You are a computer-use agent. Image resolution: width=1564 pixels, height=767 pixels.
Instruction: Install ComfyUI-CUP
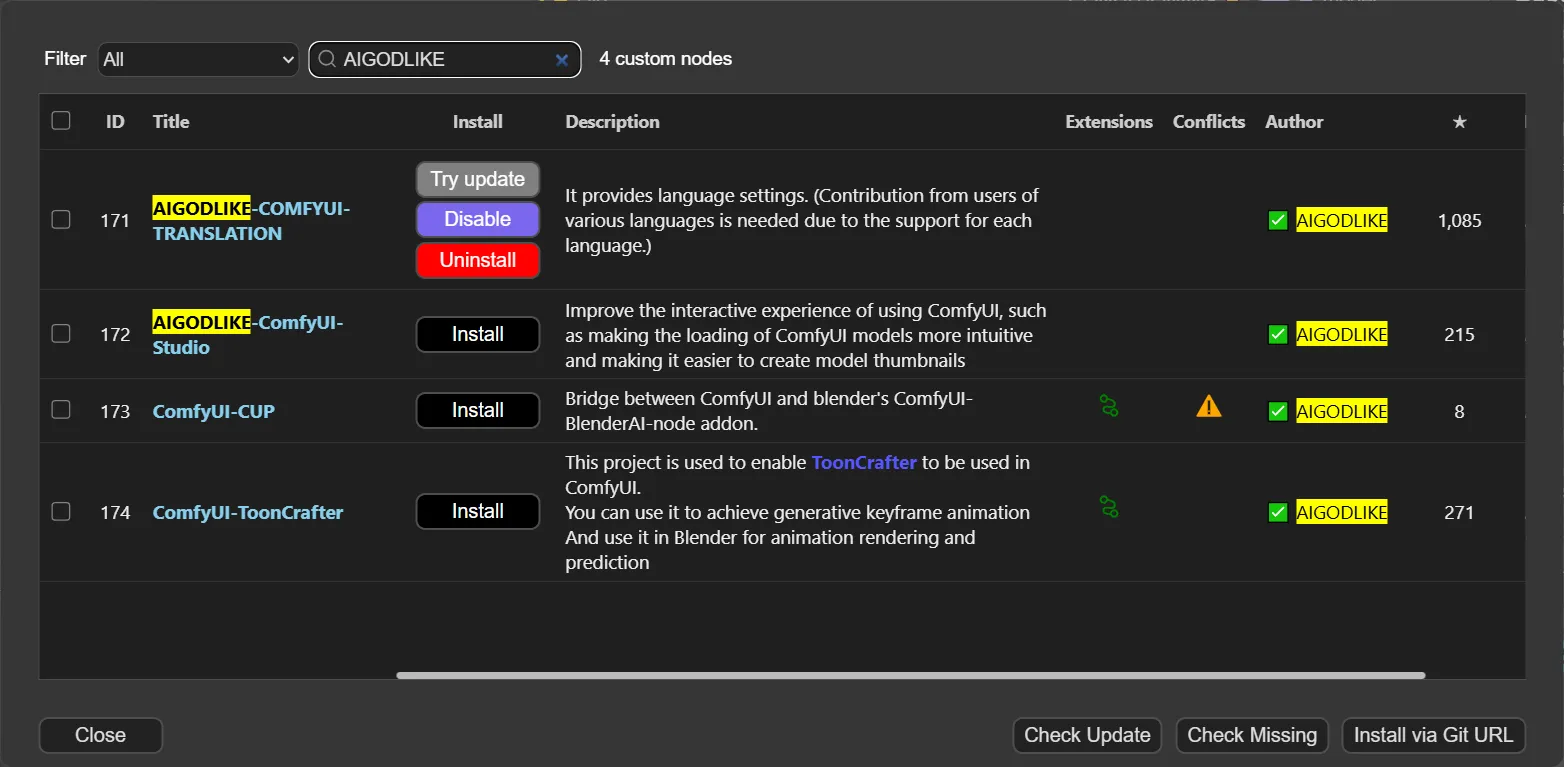[478, 411]
